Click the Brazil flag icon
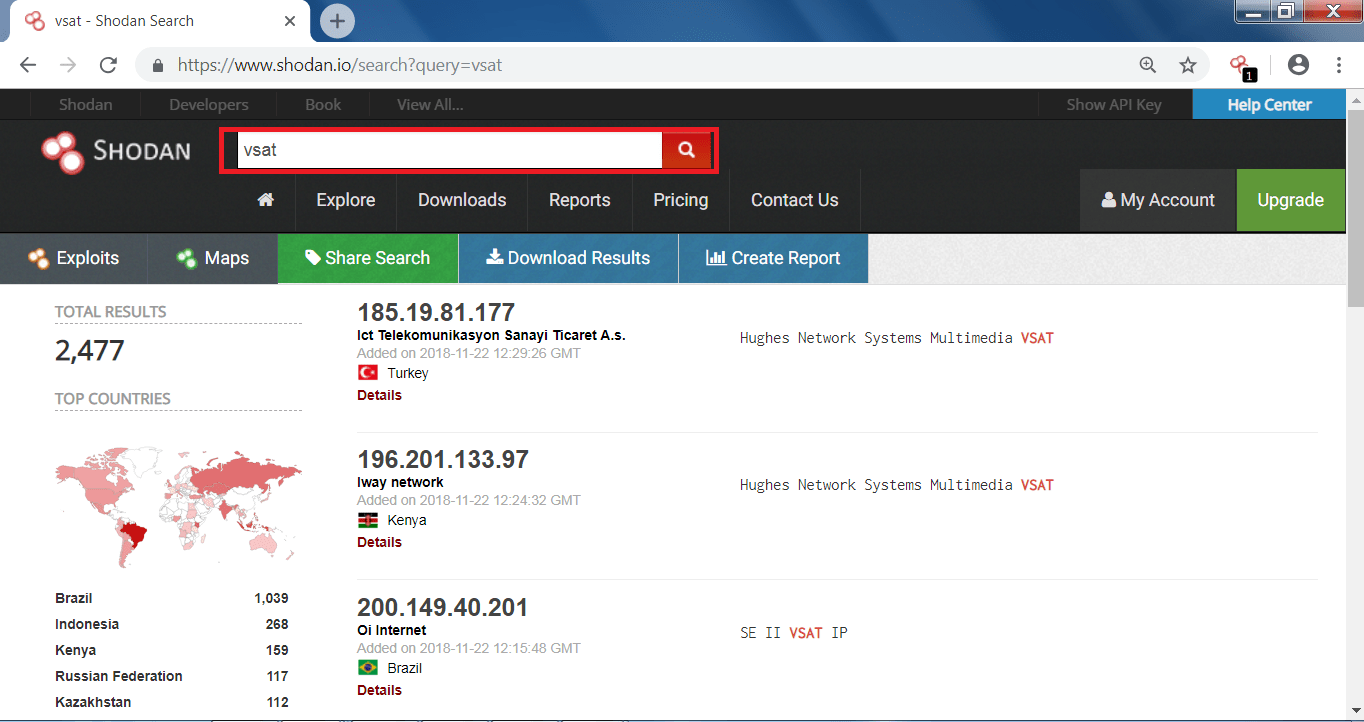Image resolution: width=1364 pixels, height=722 pixels. coord(367,667)
